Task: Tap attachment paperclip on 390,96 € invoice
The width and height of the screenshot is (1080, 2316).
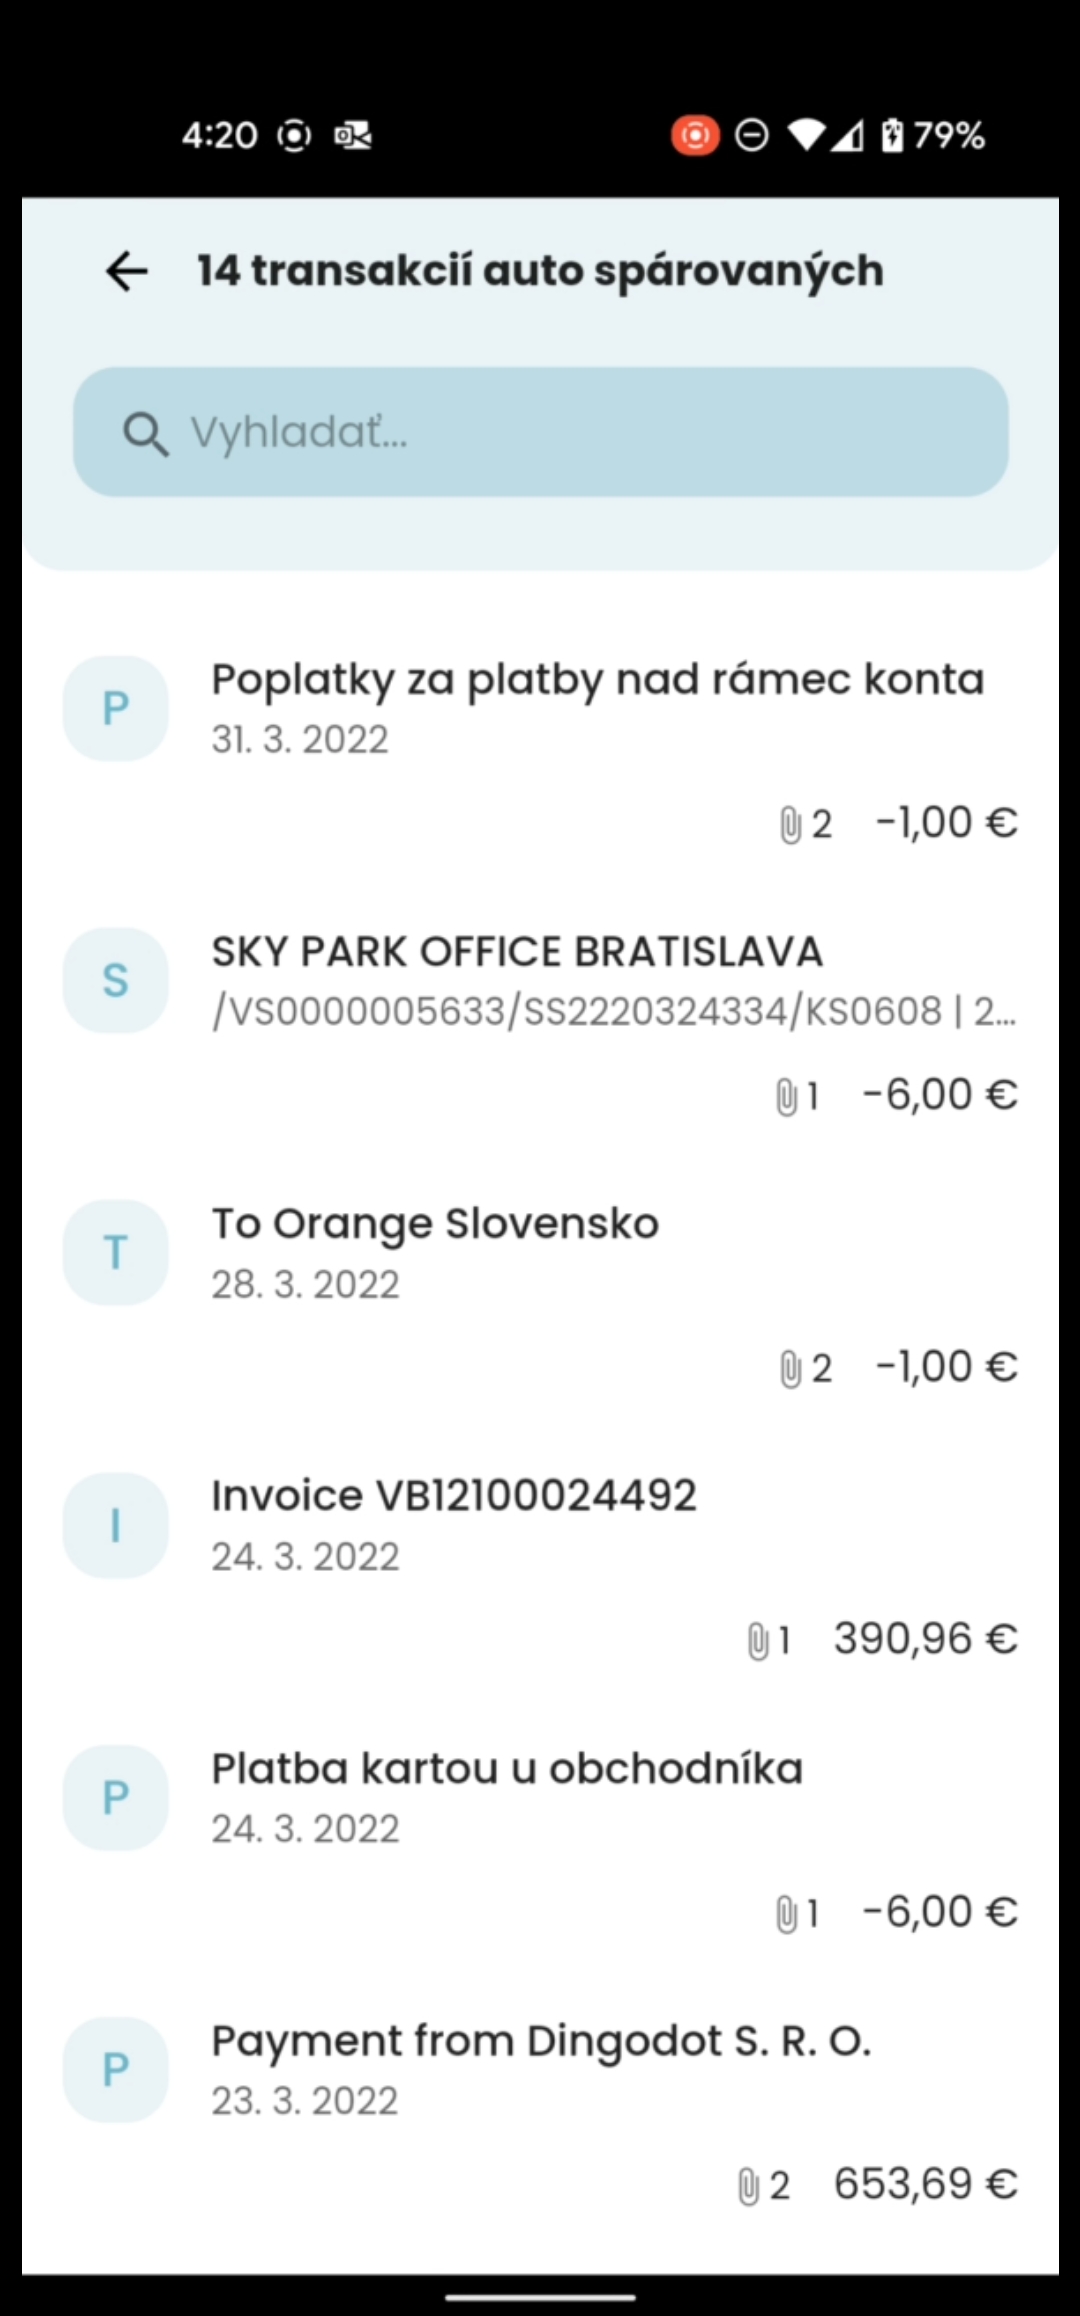Action: coord(758,1641)
